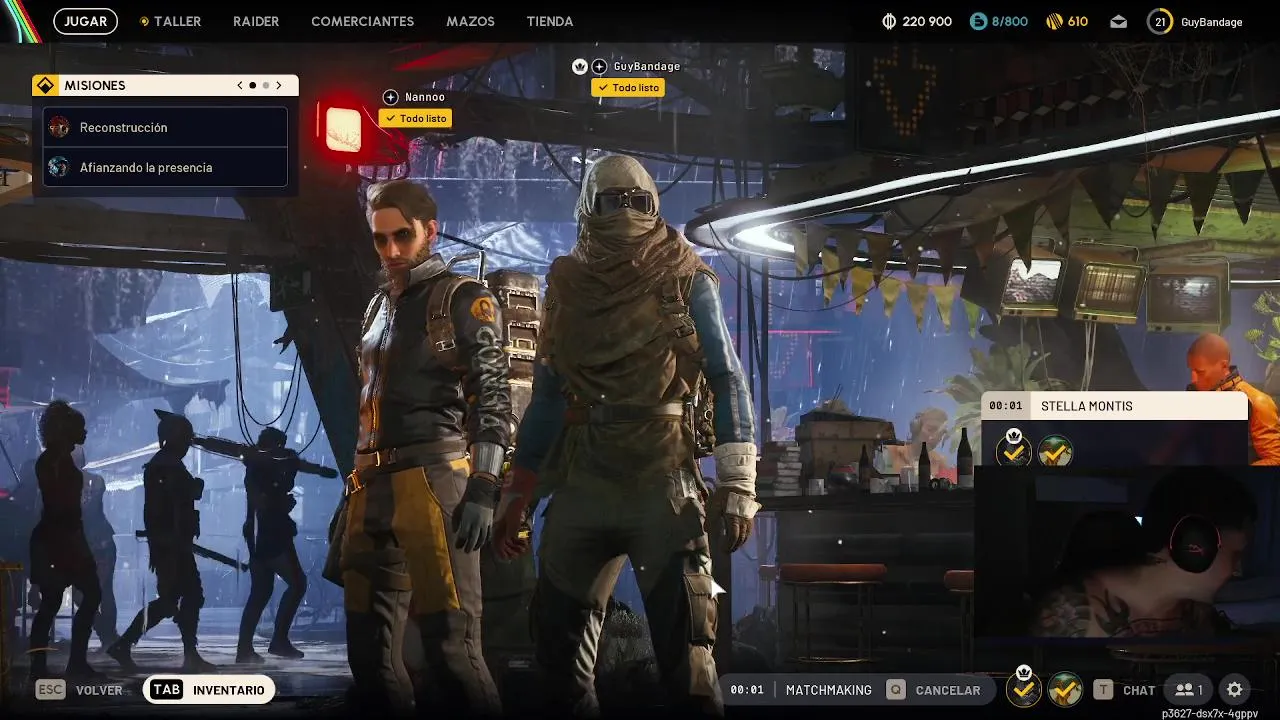Open the TALLER tab

point(177,21)
